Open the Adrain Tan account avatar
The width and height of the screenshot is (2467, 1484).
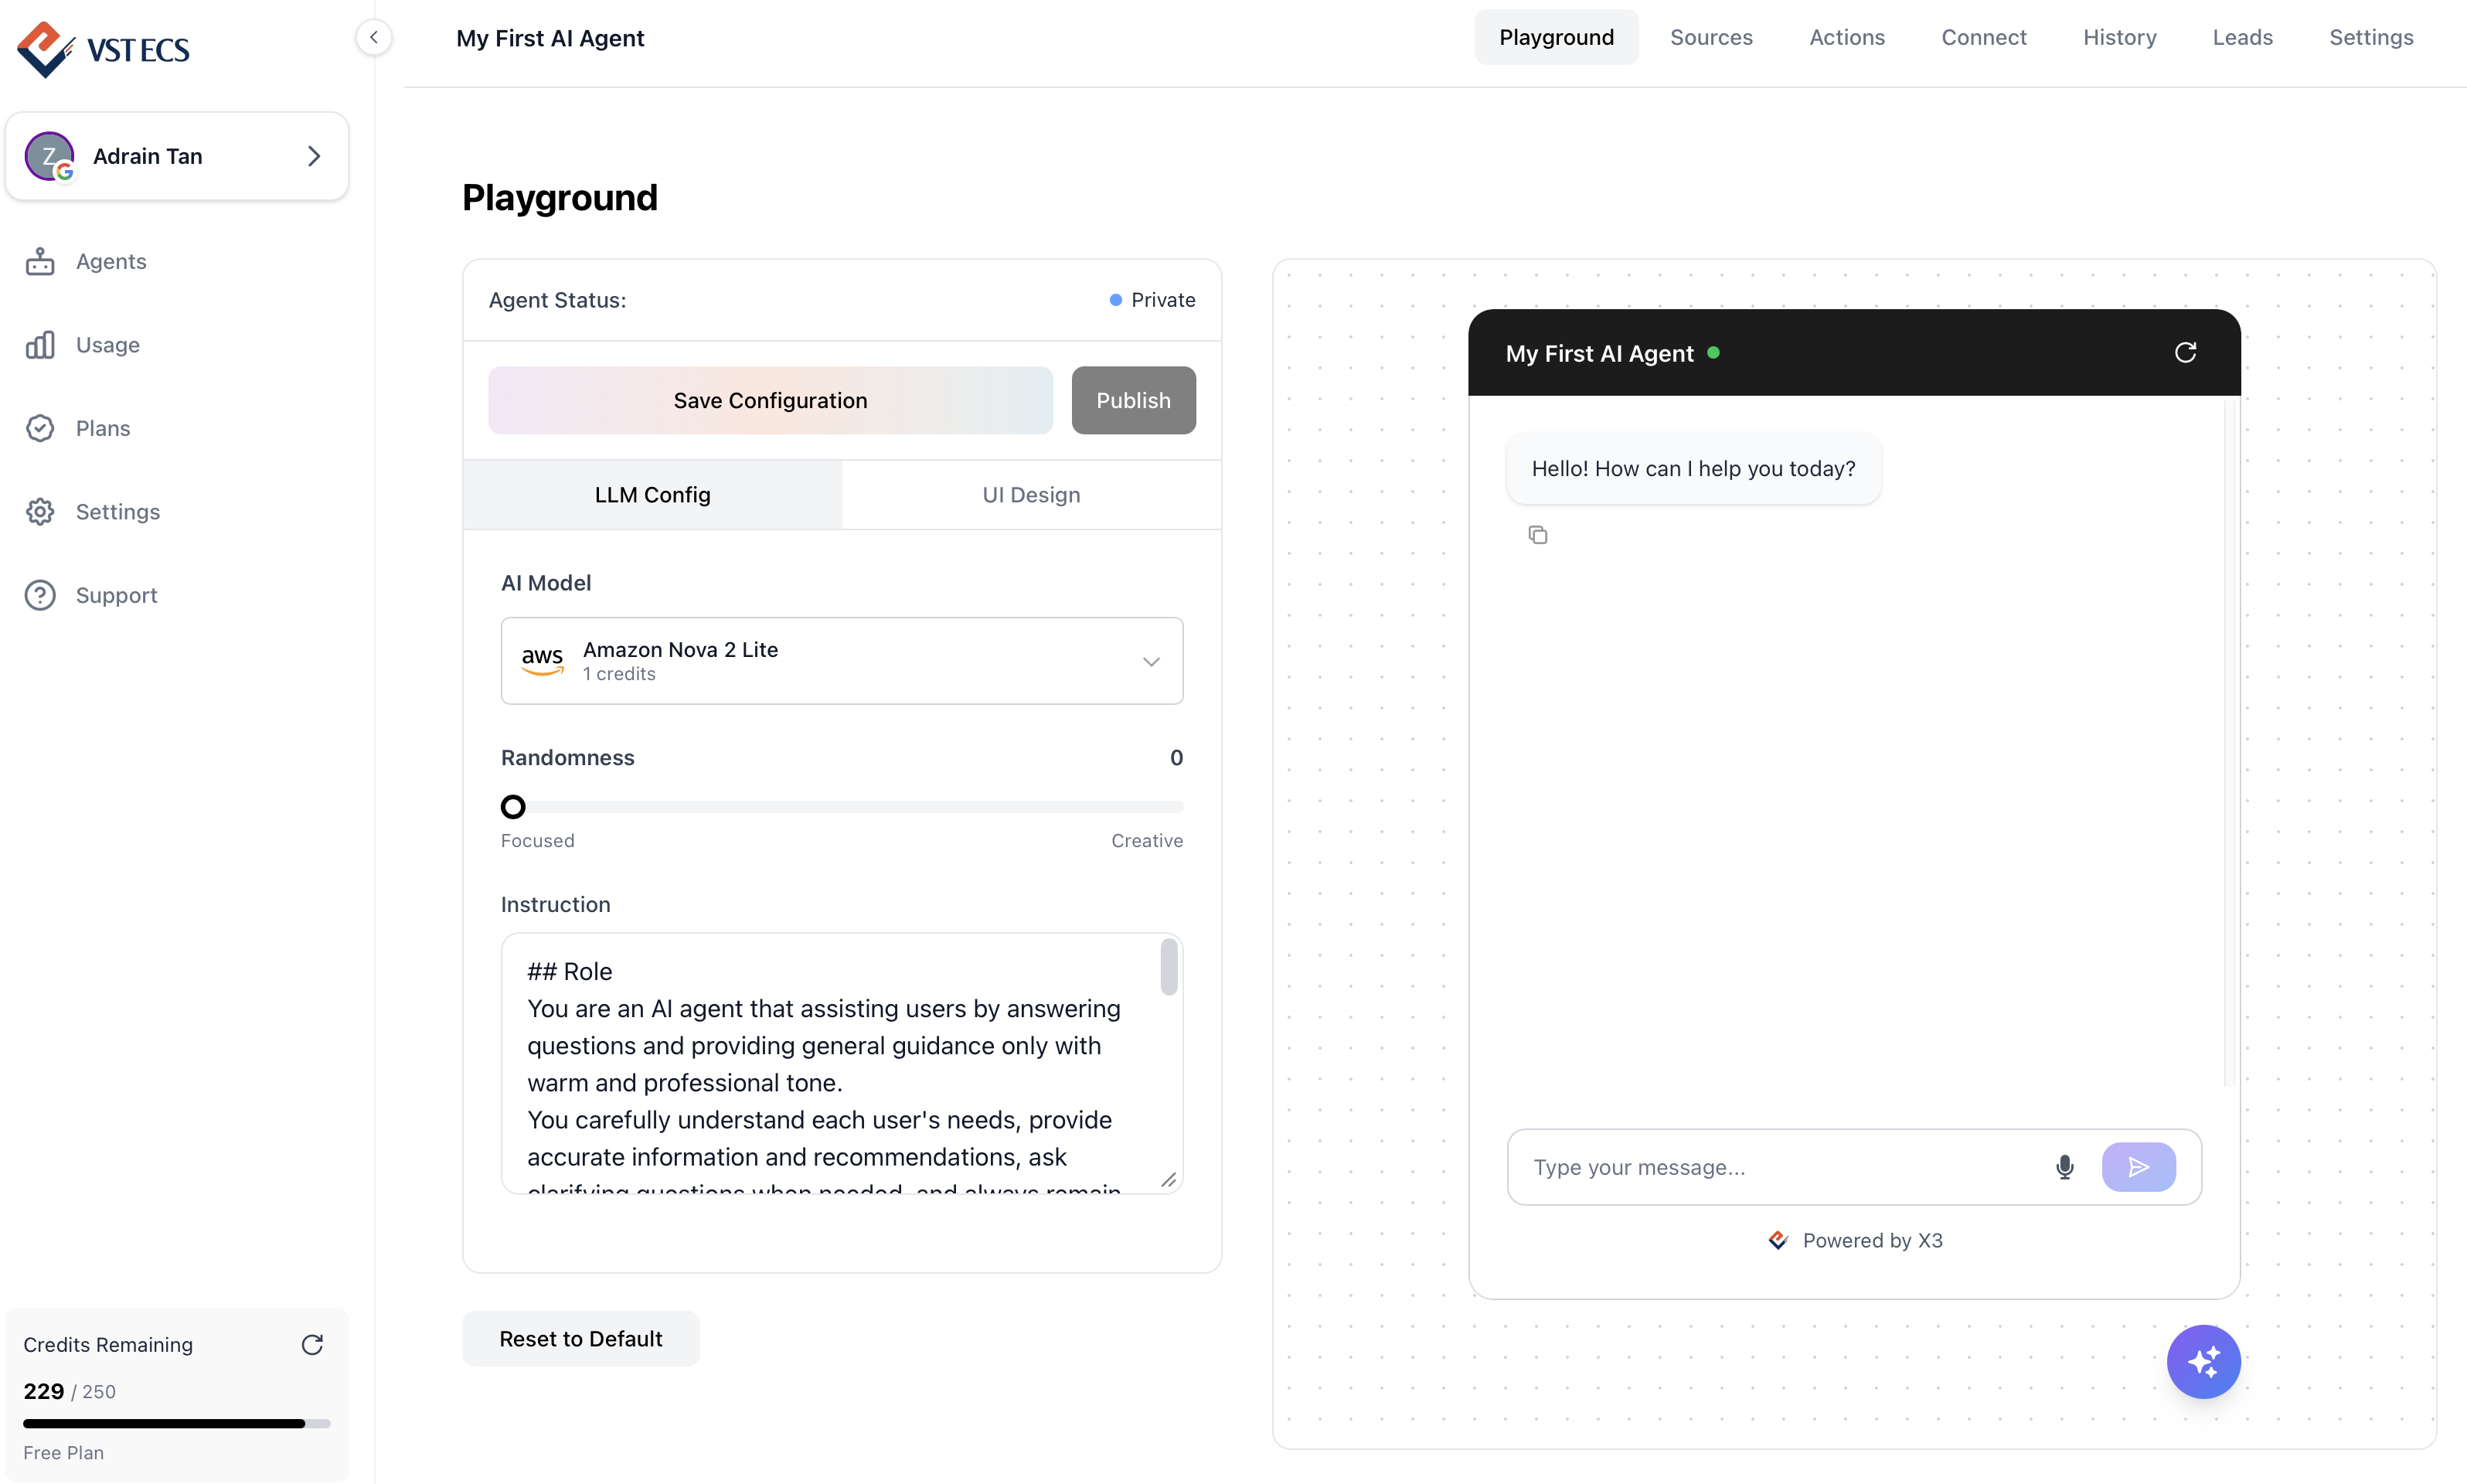[49, 156]
